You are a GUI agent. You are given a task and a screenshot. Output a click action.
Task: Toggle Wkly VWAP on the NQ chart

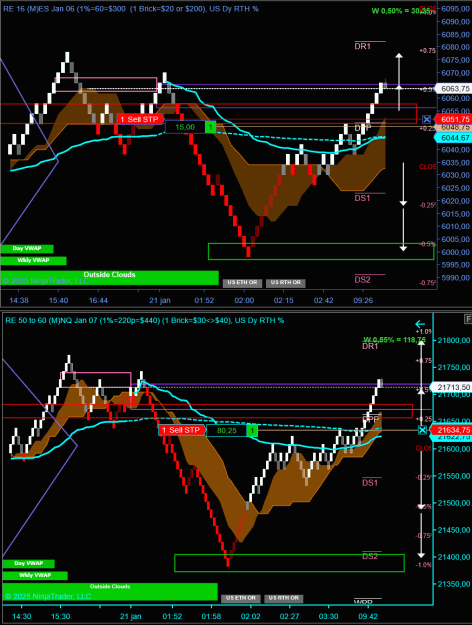[35, 576]
